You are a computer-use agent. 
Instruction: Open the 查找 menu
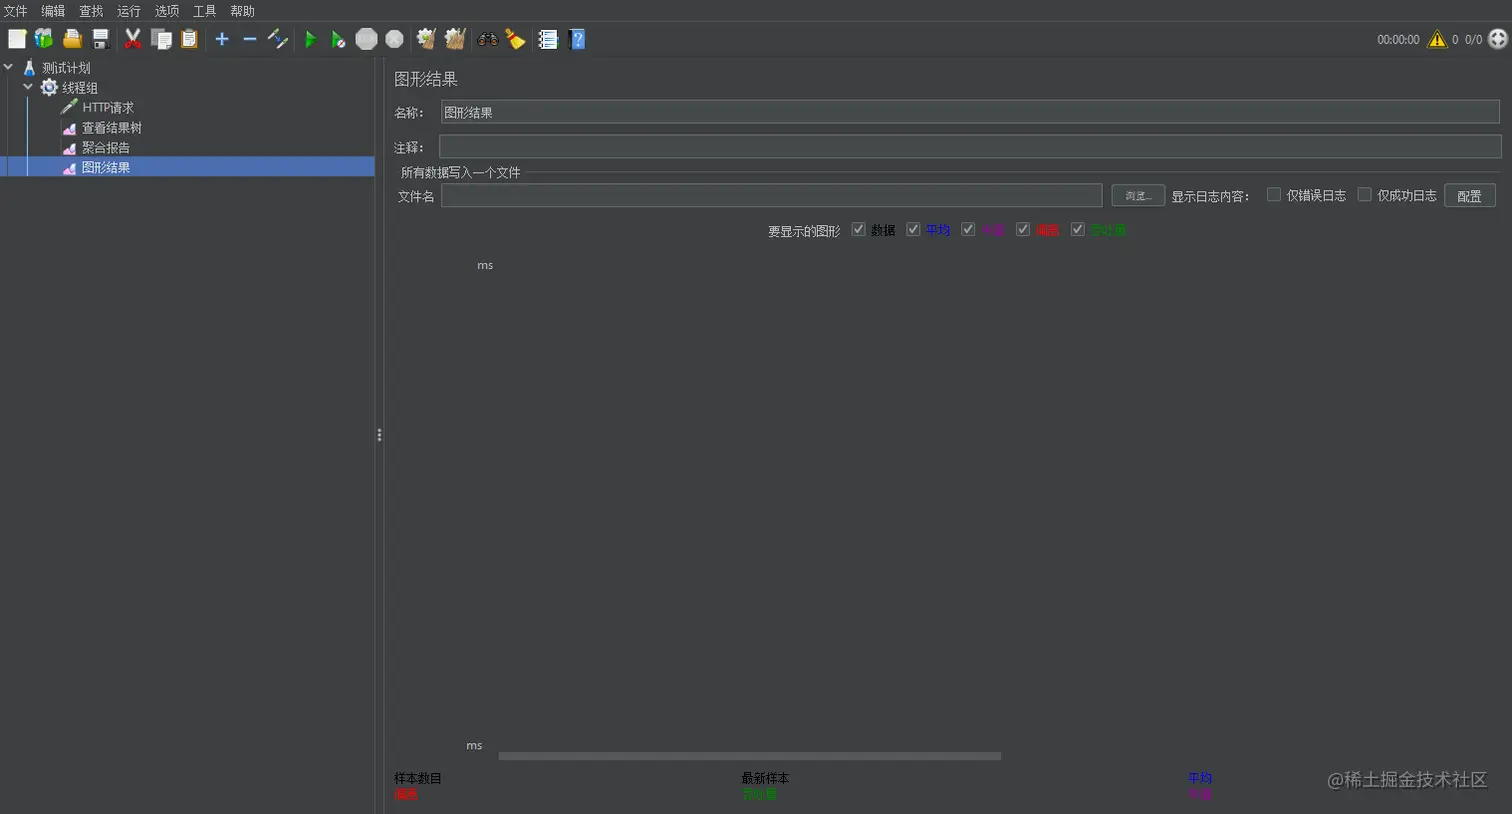pos(91,11)
